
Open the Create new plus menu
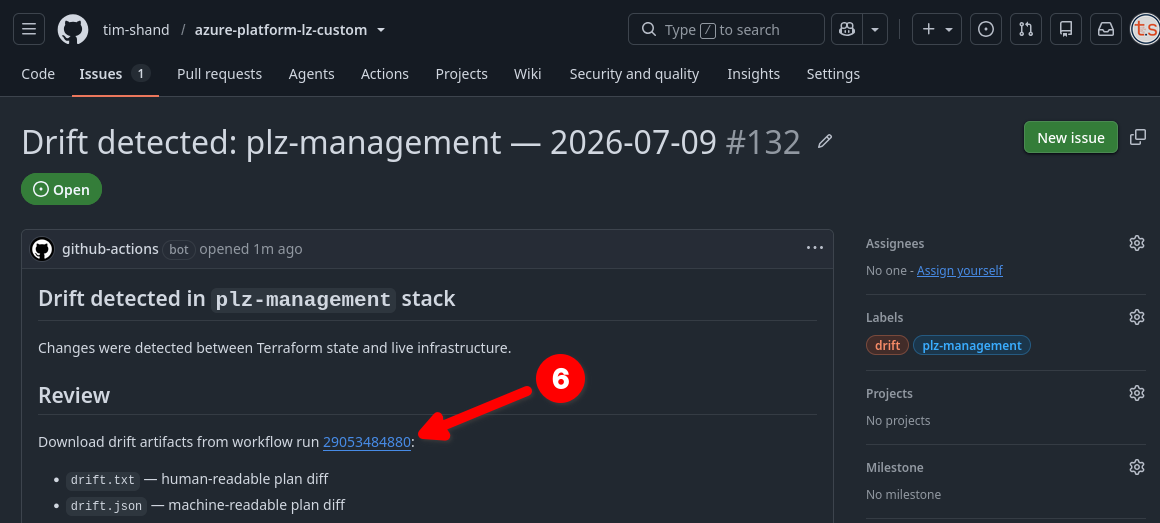937,30
